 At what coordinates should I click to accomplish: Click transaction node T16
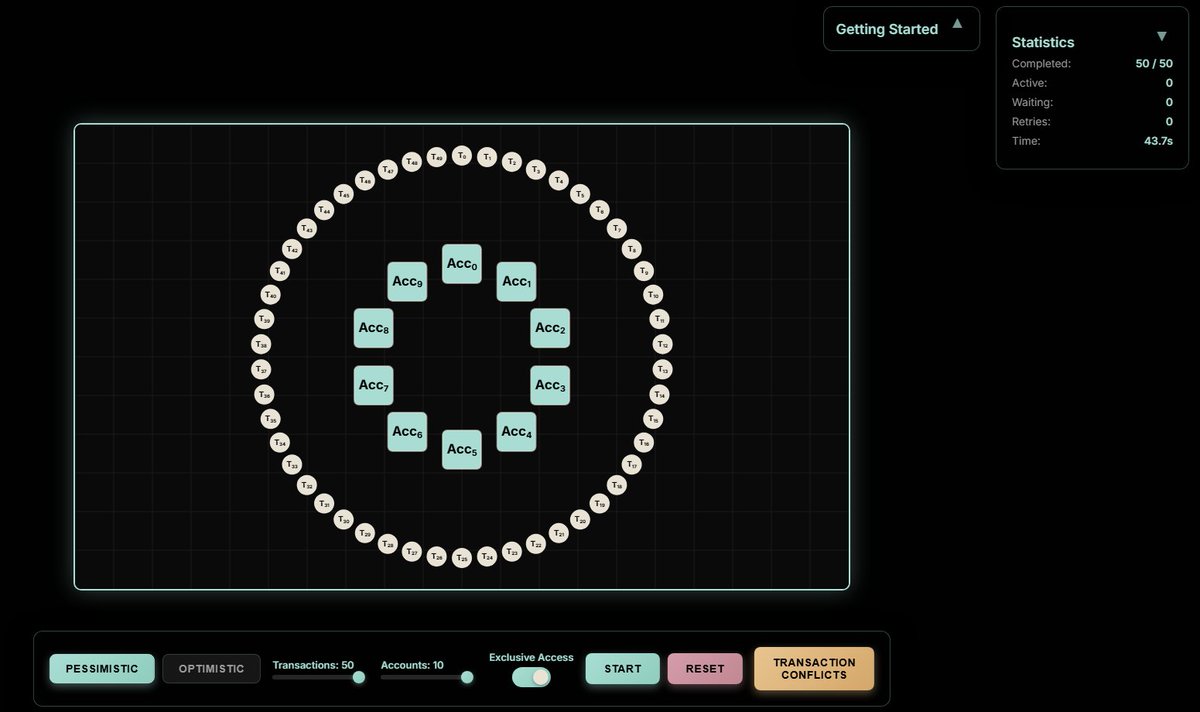tap(644, 442)
